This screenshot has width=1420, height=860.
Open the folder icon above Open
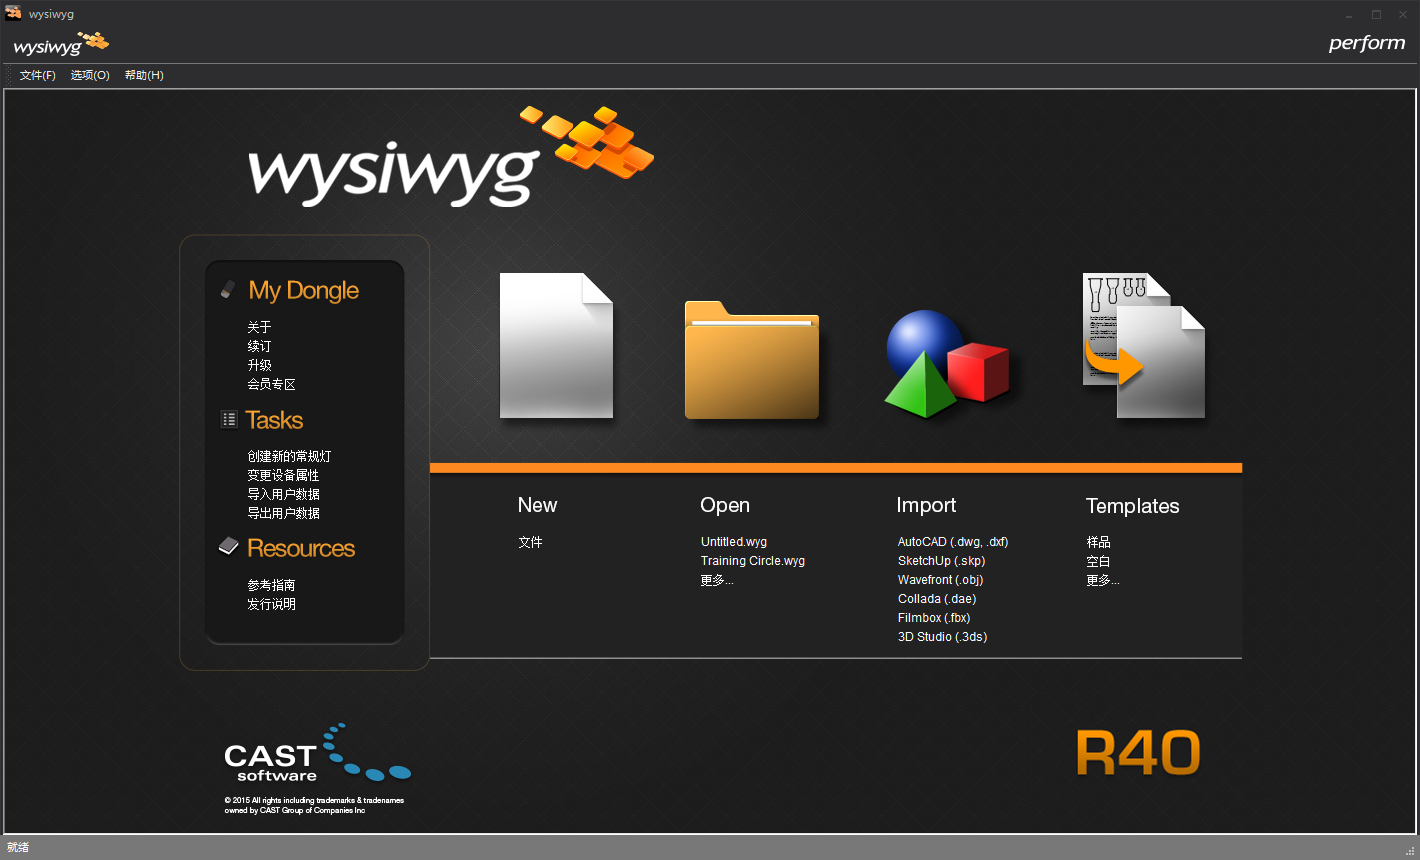pyautogui.click(x=752, y=359)
